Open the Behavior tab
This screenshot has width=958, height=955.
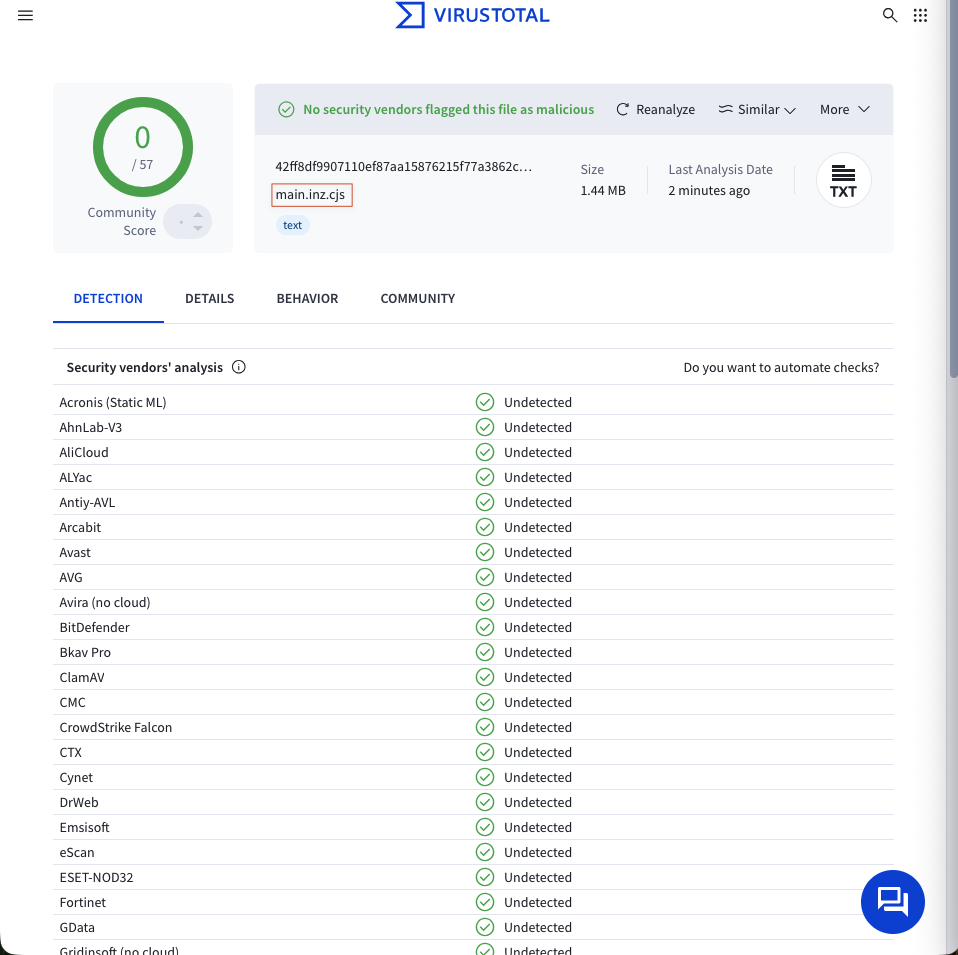(307, 299)
